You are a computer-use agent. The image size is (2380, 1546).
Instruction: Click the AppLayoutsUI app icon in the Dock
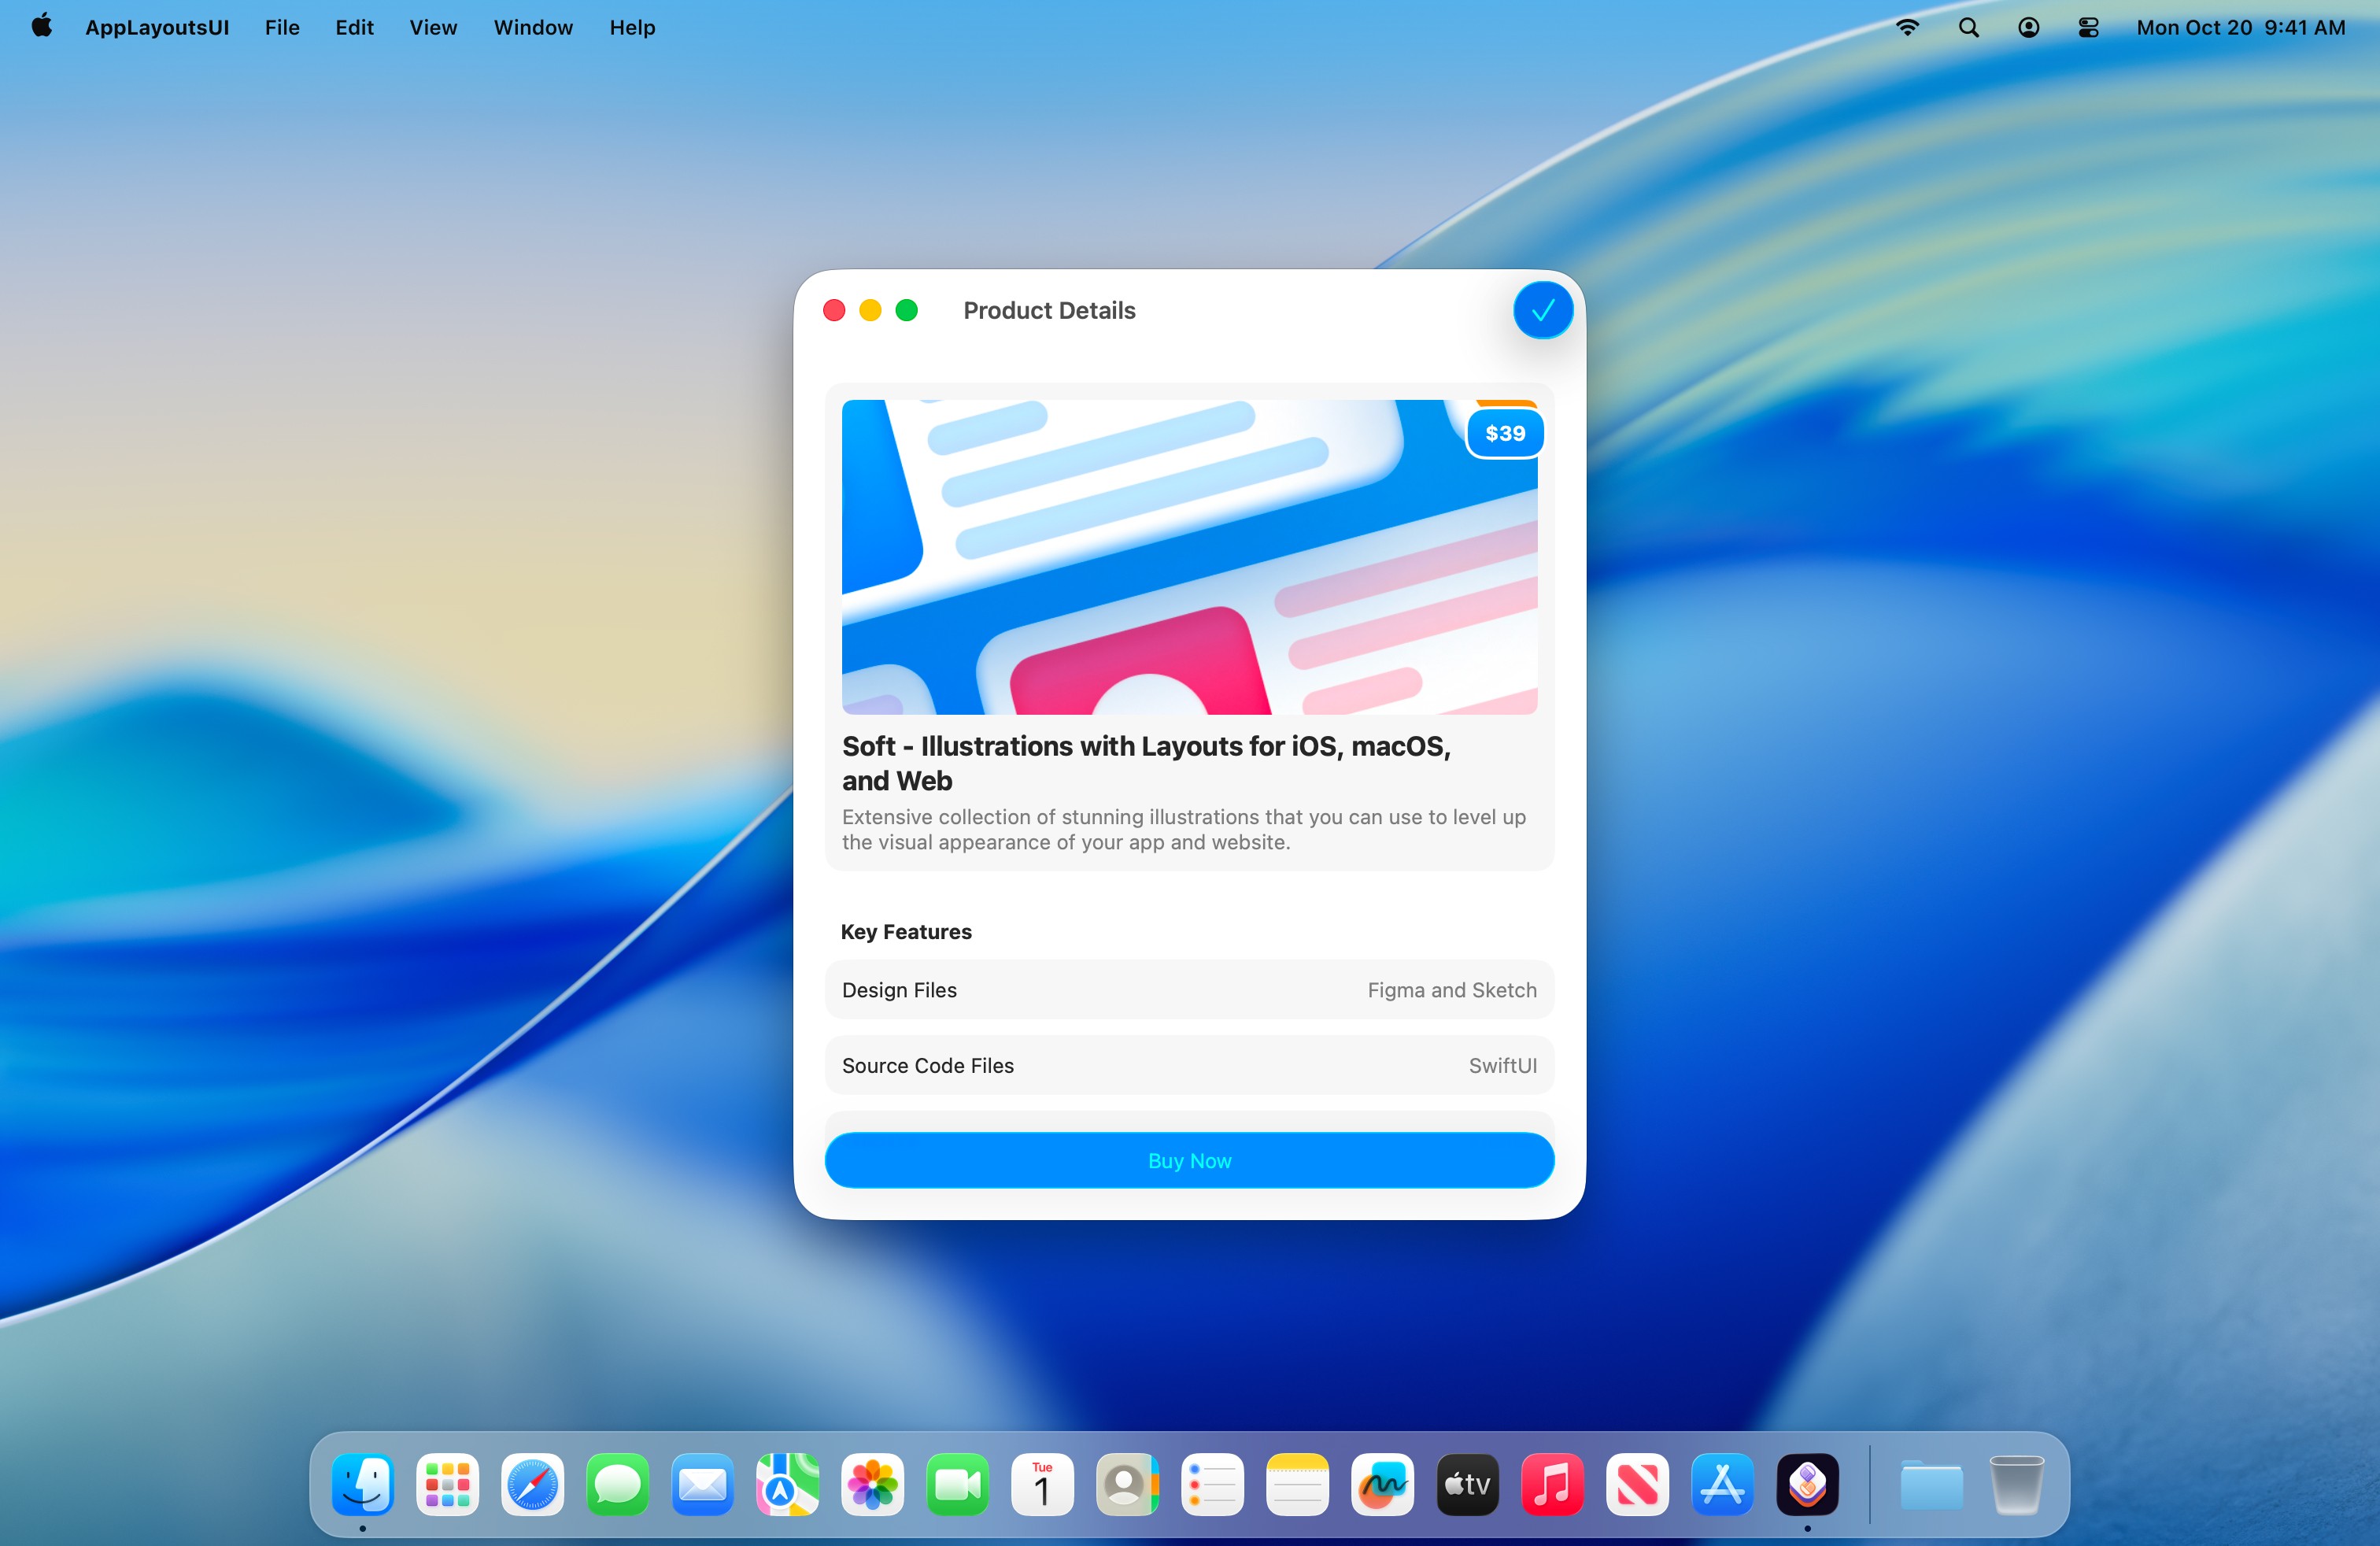1807,1484
